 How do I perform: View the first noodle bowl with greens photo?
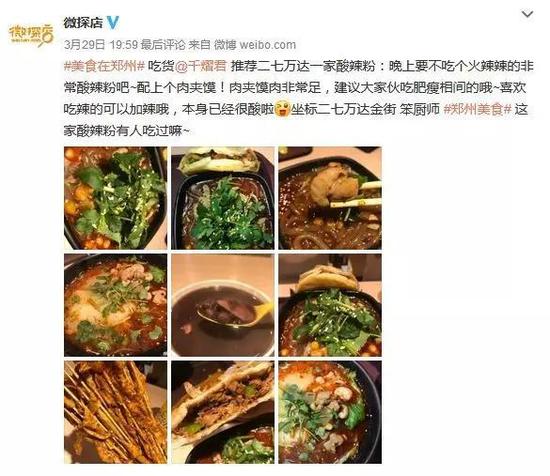tap(116, 198)
